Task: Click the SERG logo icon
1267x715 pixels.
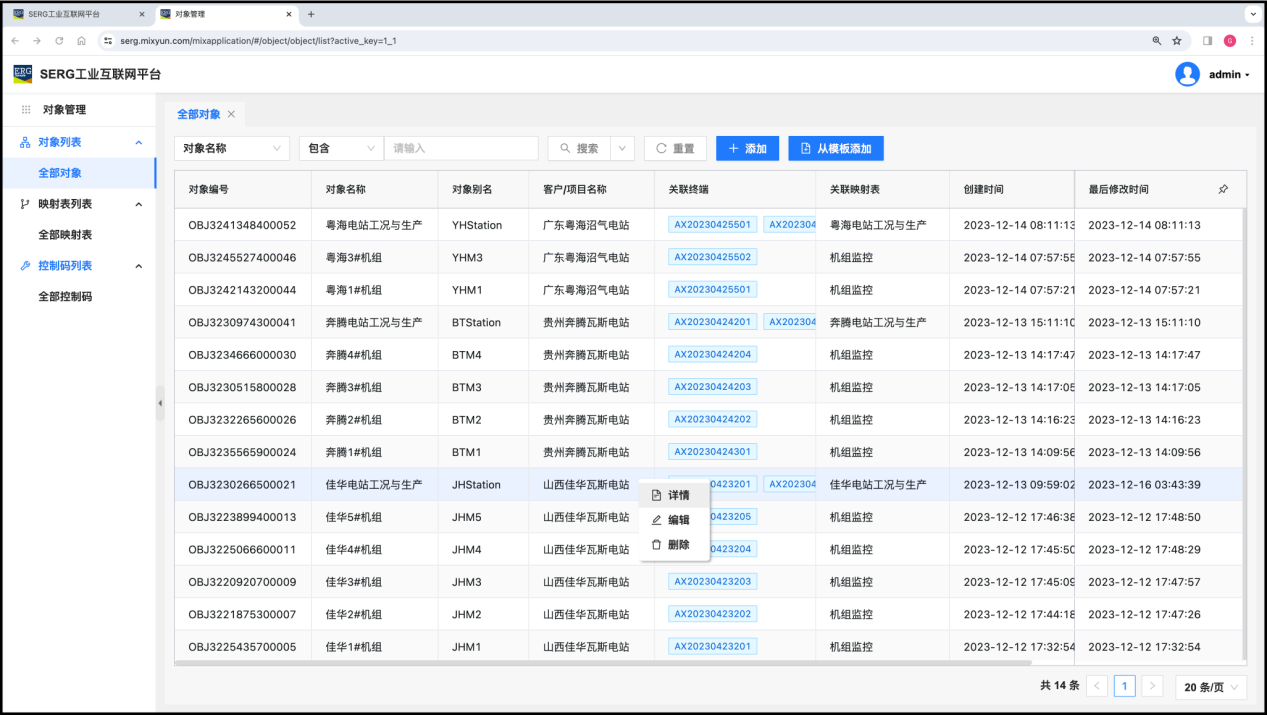Action: pos(22,74)
